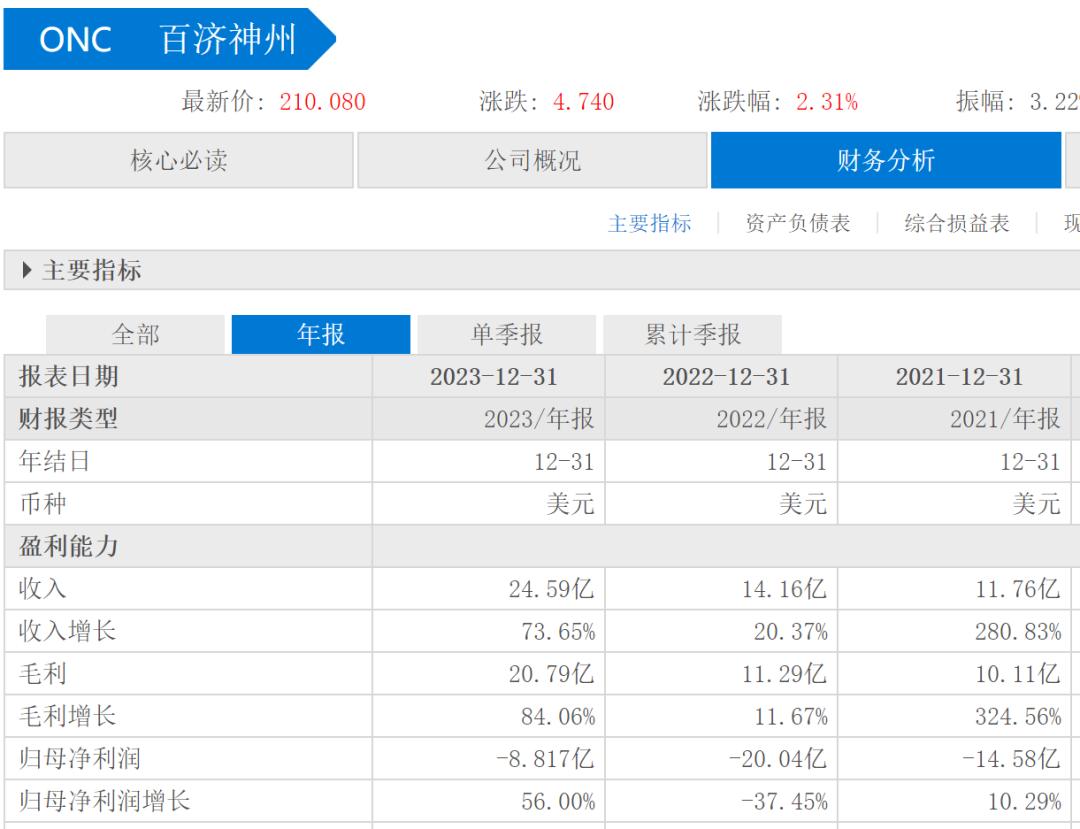Open the 综合损益表 link
This screenshot has height=829, width=1080.
tap(957, 223)
